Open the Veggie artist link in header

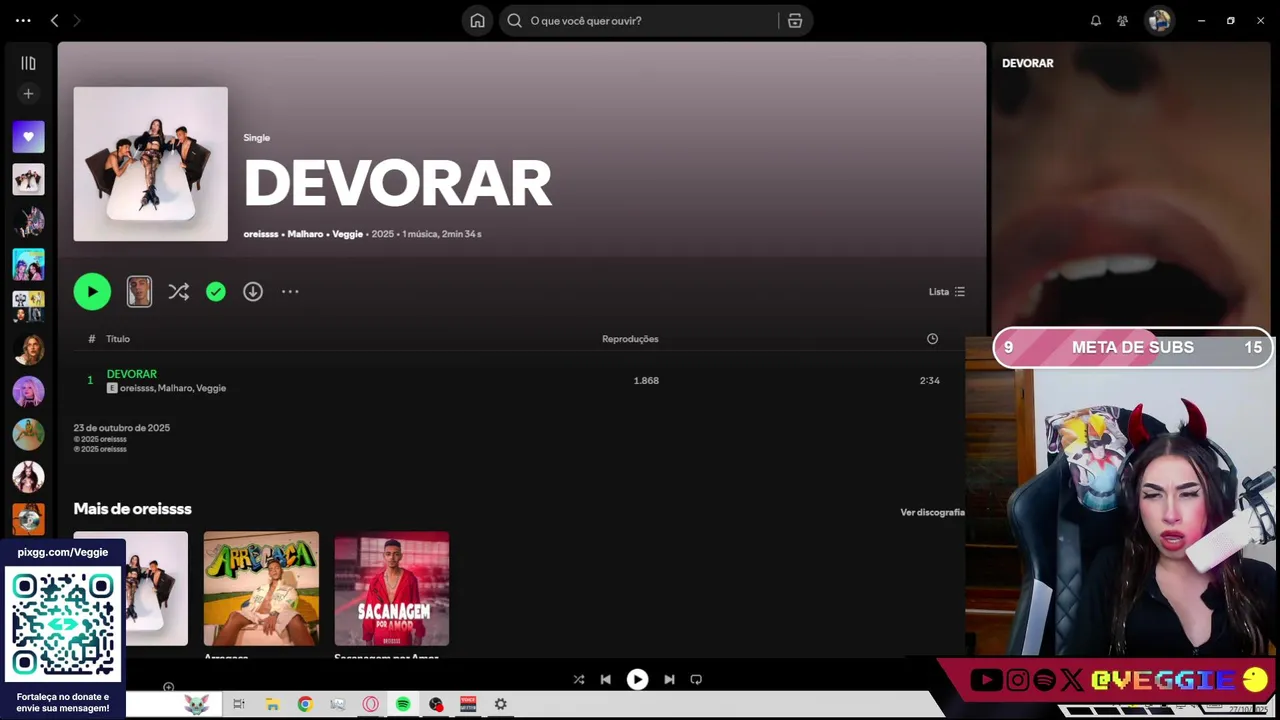click(x=347, y=234)
